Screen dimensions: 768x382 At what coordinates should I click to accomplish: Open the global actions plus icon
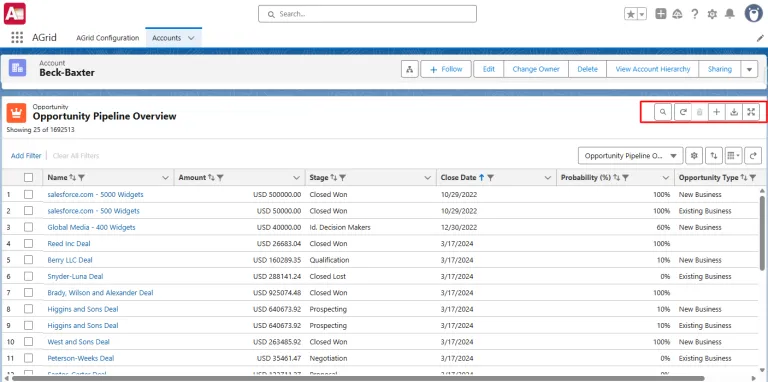[x=660, y=14]
